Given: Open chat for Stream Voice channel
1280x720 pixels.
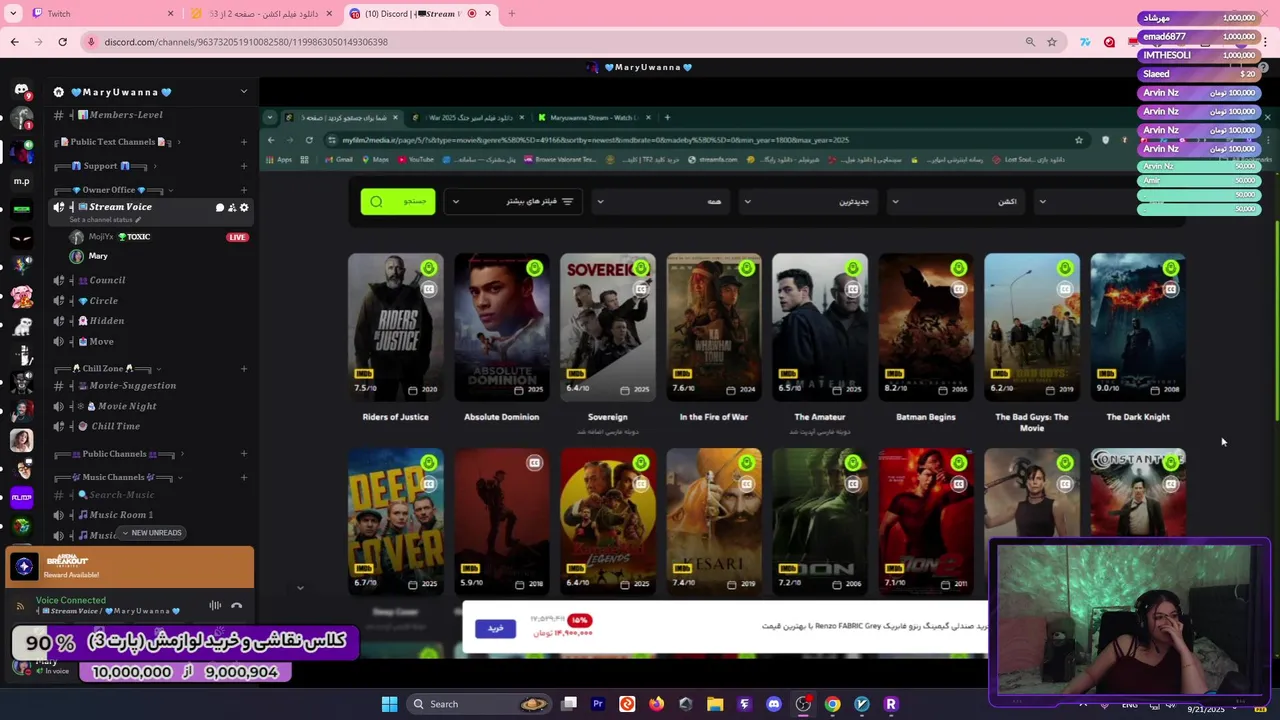Looking at the screenshot, I should (x=220, y=207).
